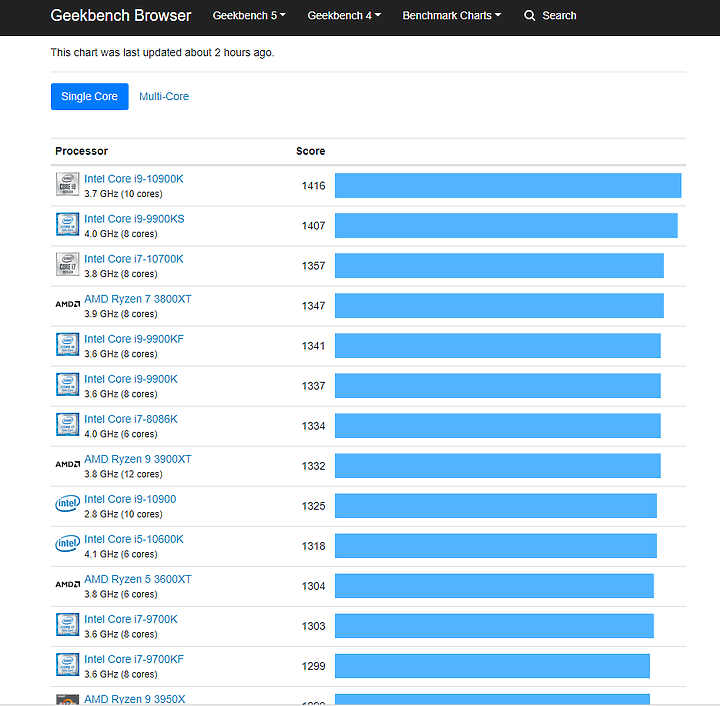
Task: Click the score value 1304
Action: (x=313, y=586)
